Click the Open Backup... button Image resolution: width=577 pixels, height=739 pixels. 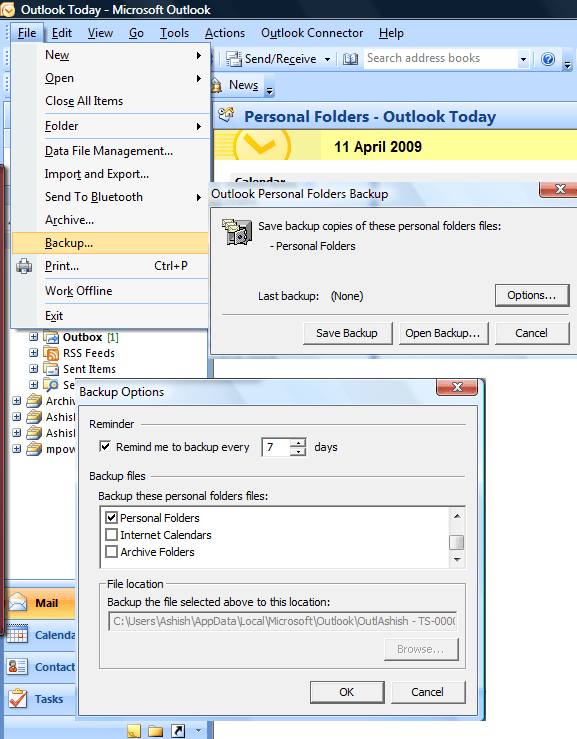[x=443, y=333]
